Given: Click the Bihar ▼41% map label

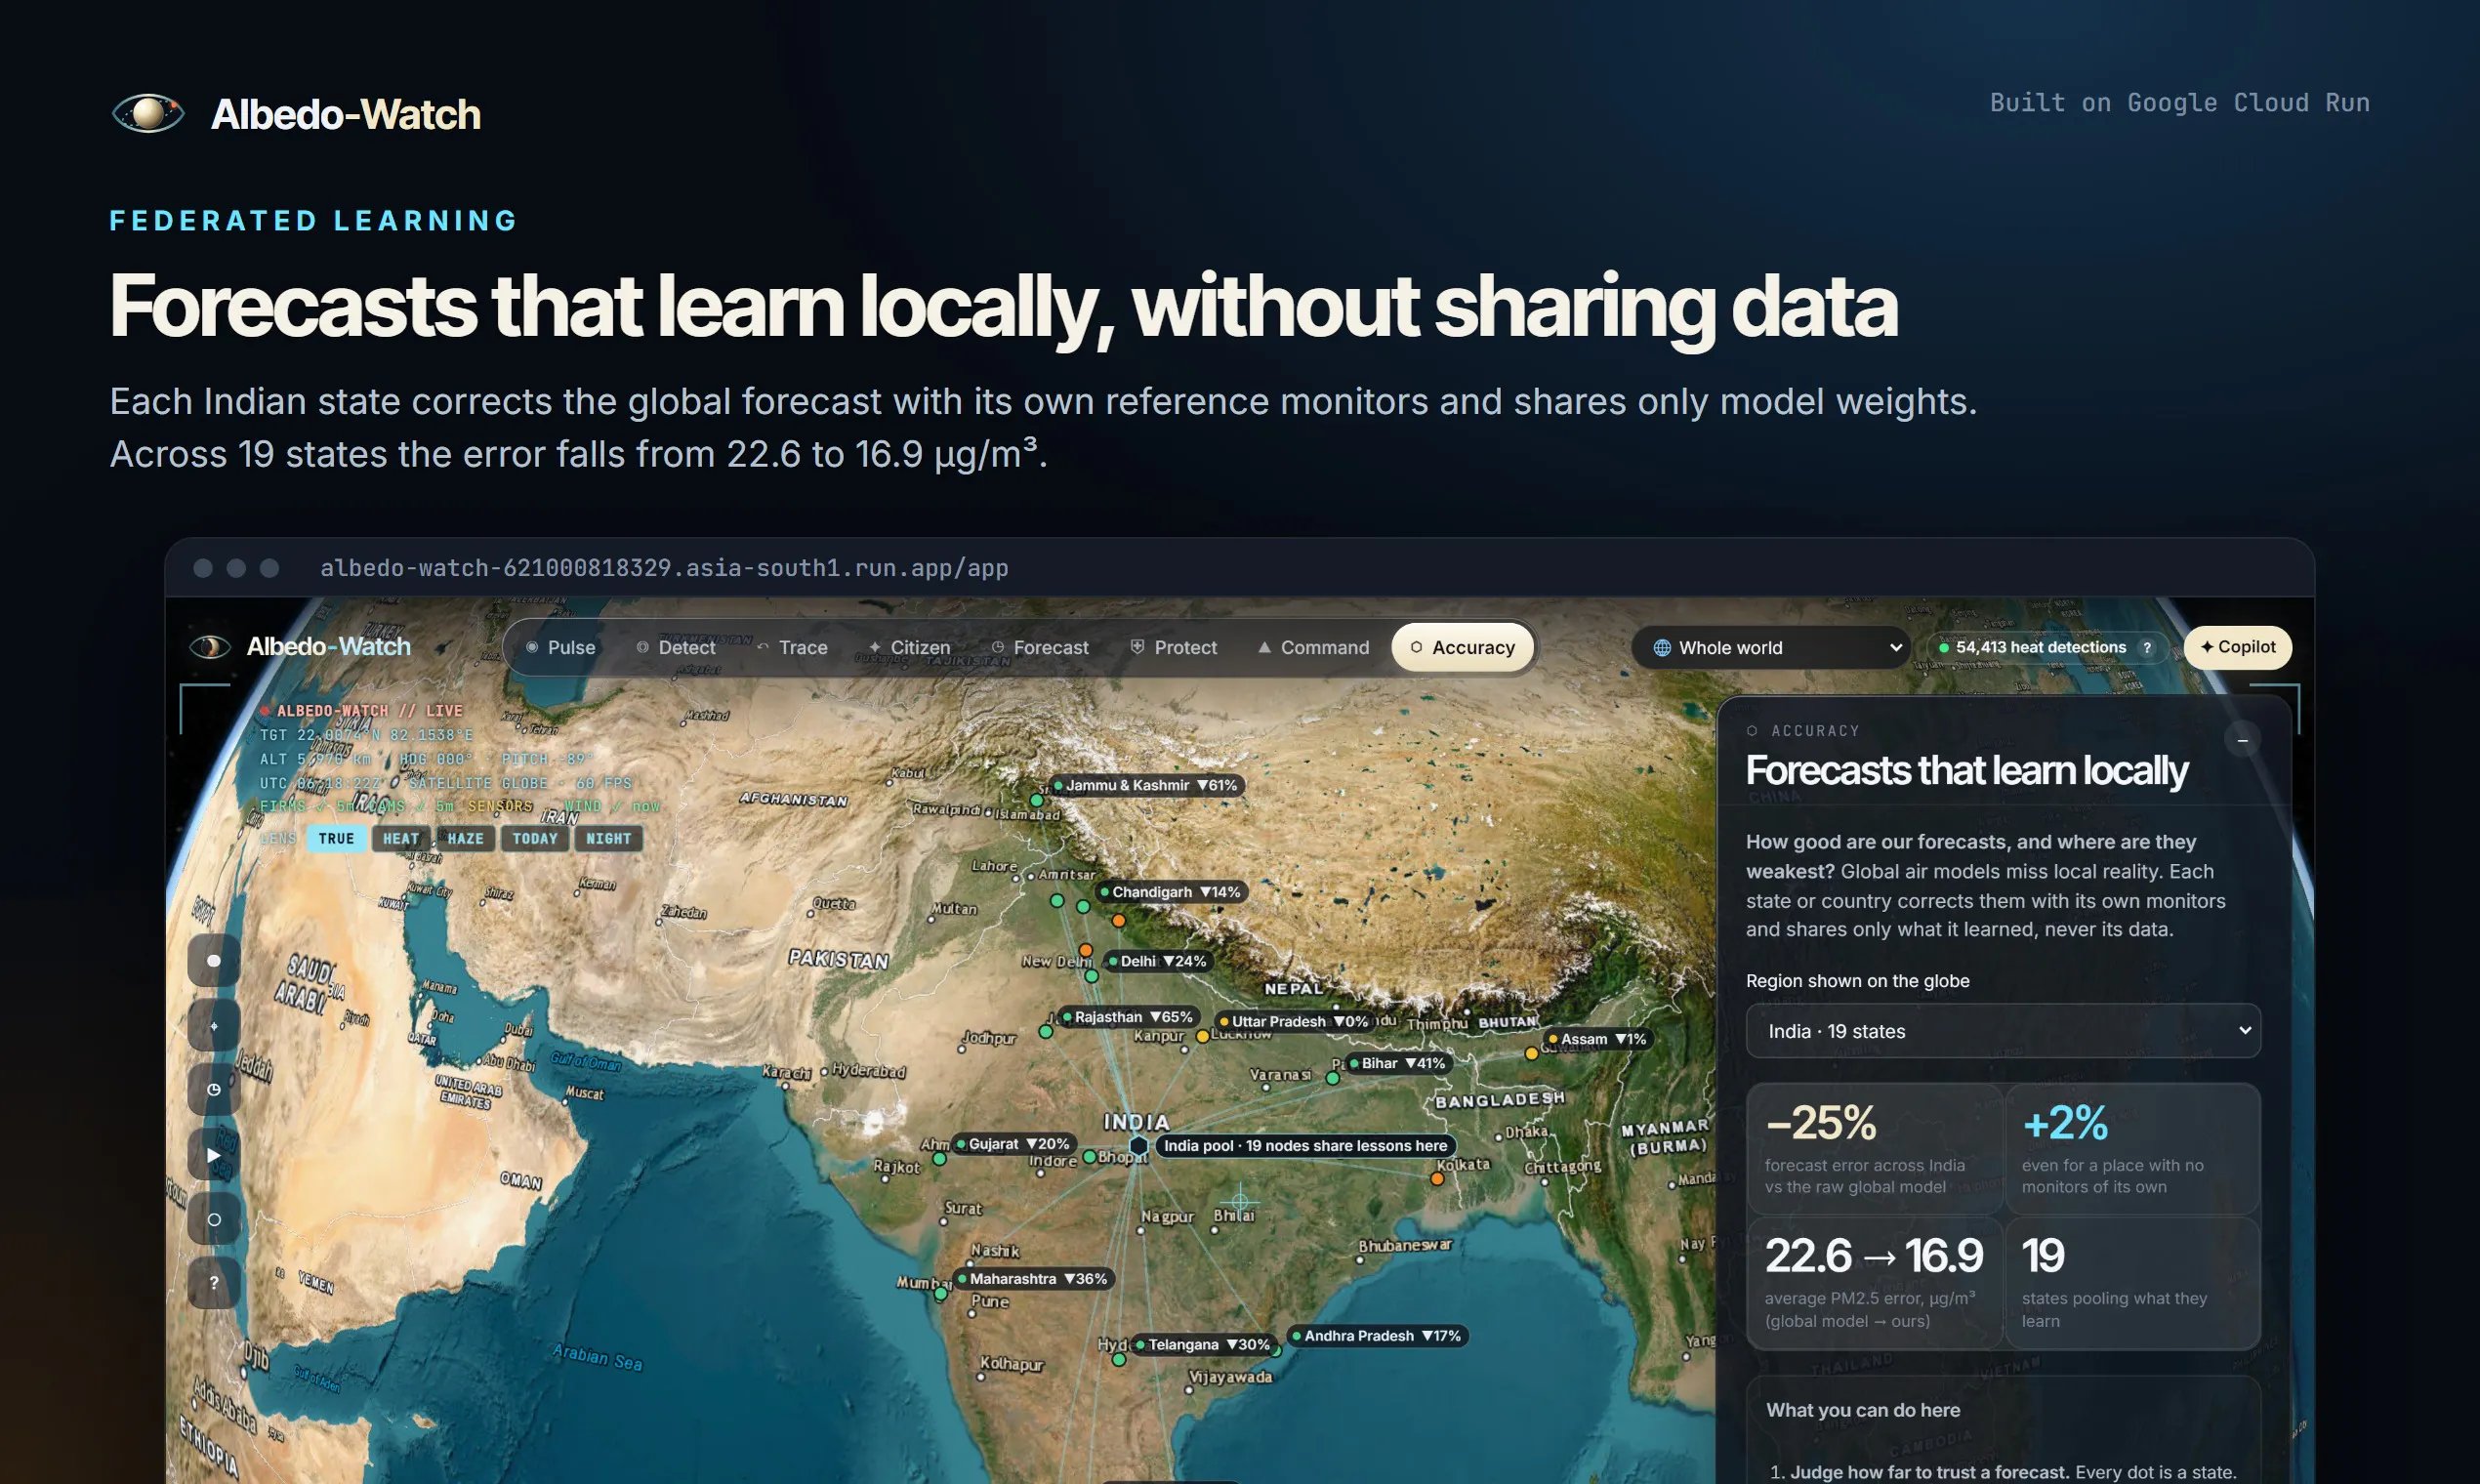Looking at the screenshot, I should (1398, 1064).
